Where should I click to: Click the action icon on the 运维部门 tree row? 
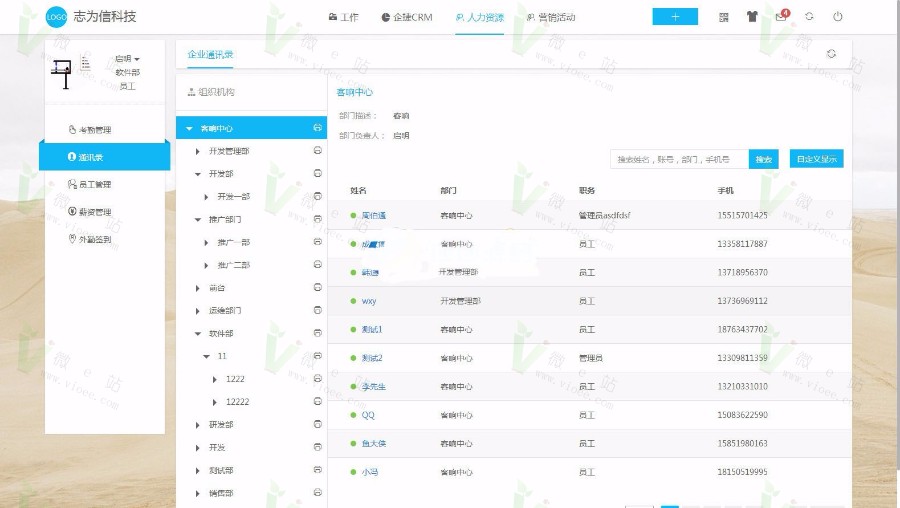click(317, 310)
